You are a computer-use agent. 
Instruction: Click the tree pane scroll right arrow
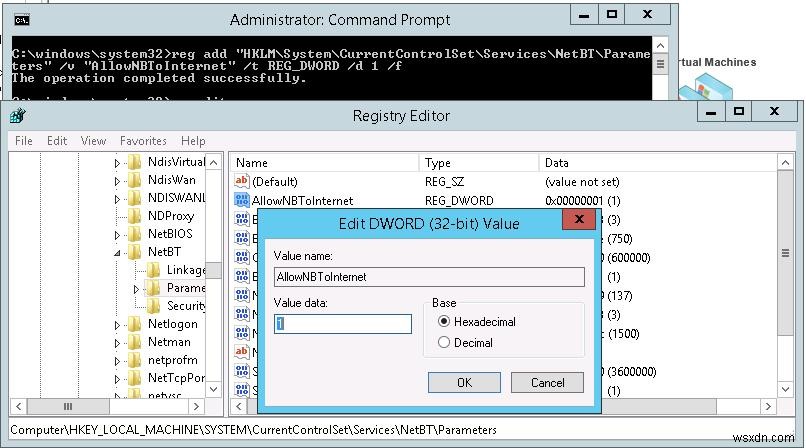[x=196, y=406]
